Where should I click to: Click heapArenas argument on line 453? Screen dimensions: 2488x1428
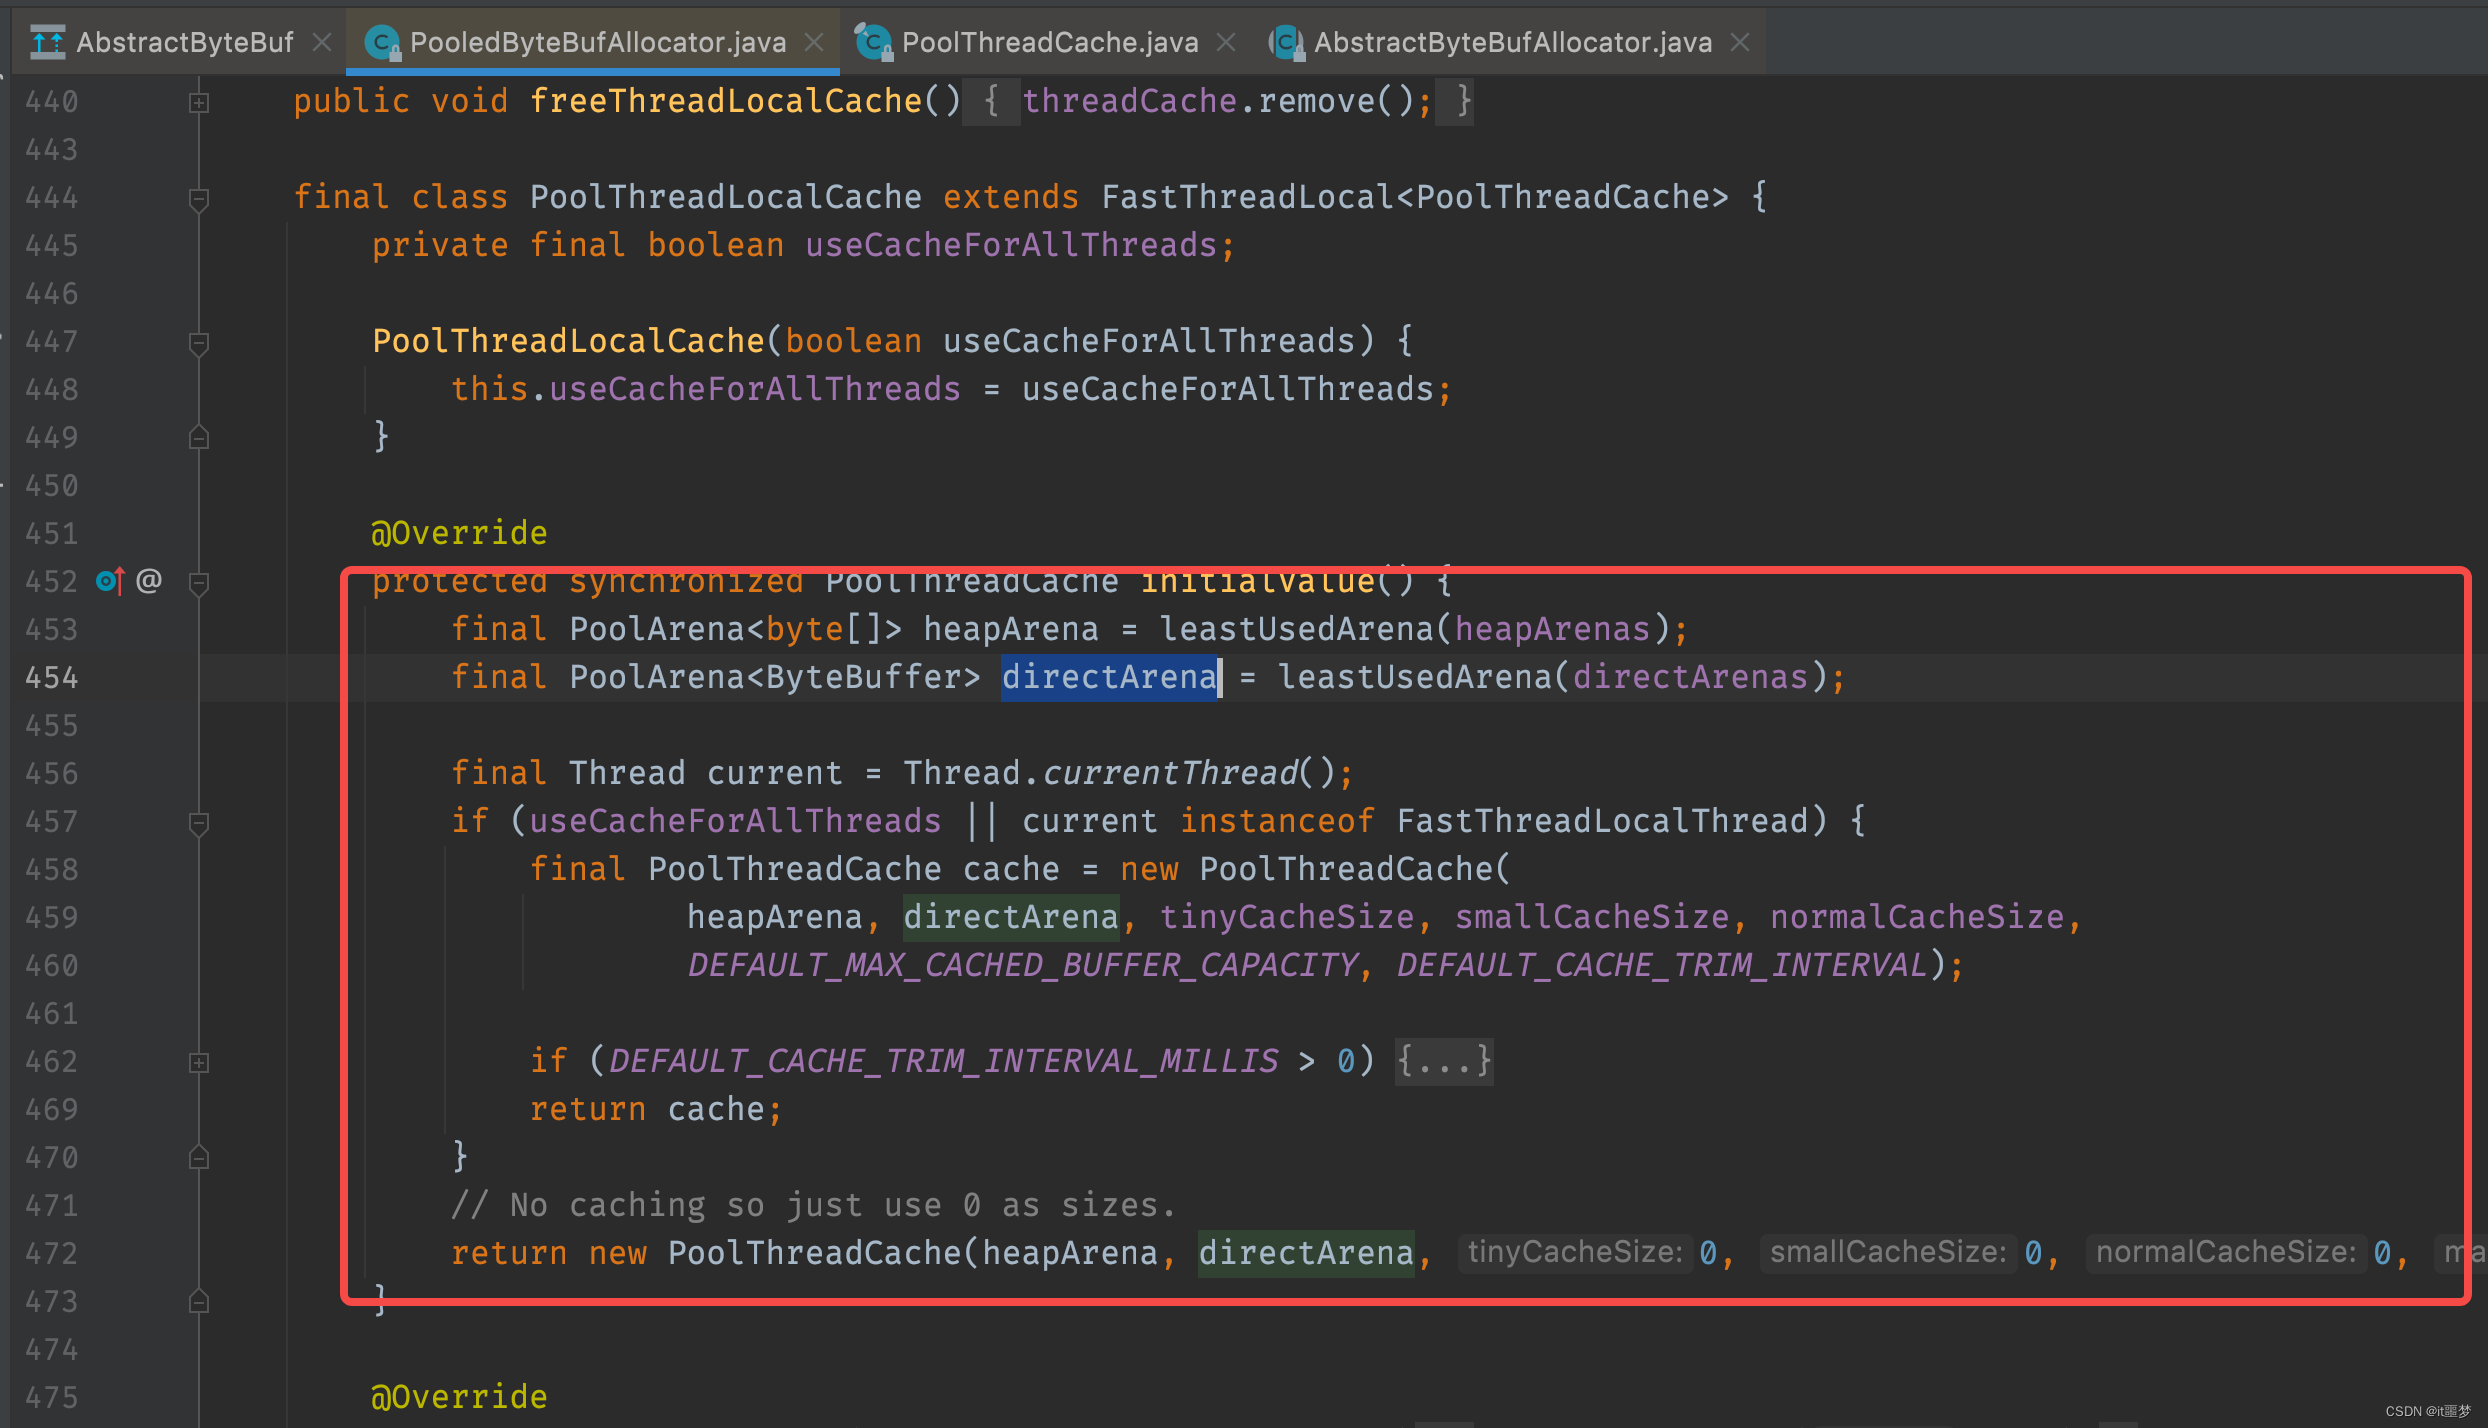click(x=1552, y=629)
